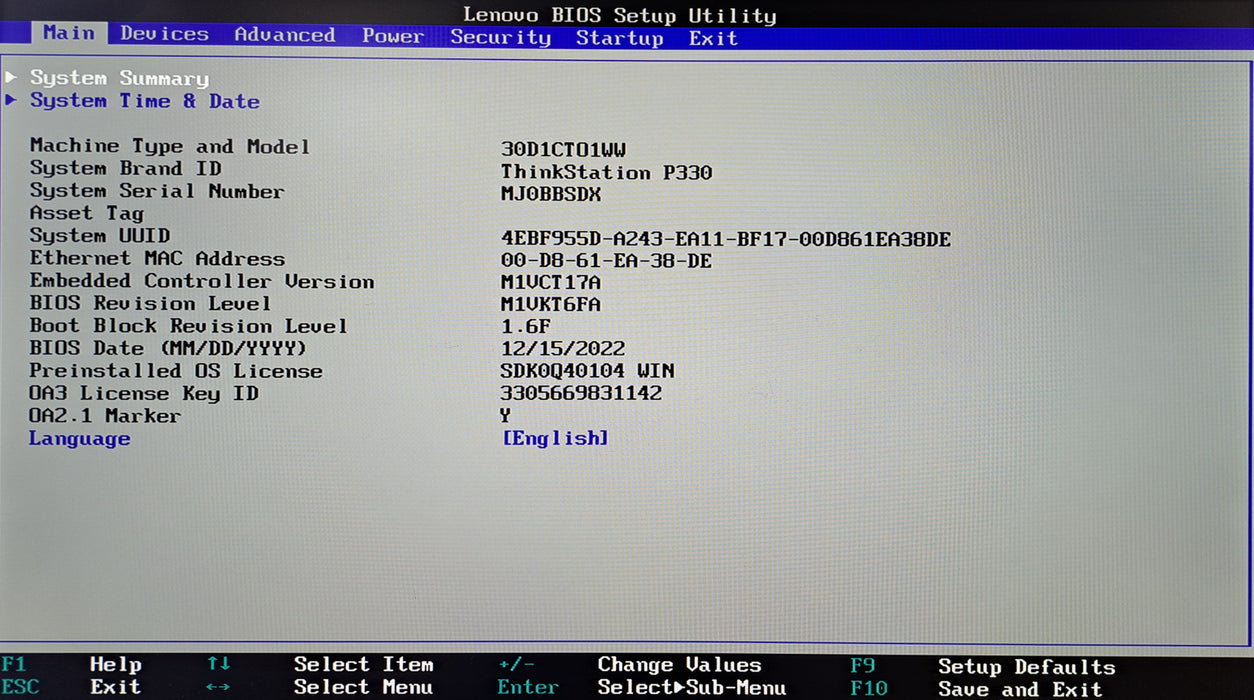This screenshot has width=1254, height=700.
Task: Select the value SDK0Q40104 WIN
Action: click(x=588, y=371)
